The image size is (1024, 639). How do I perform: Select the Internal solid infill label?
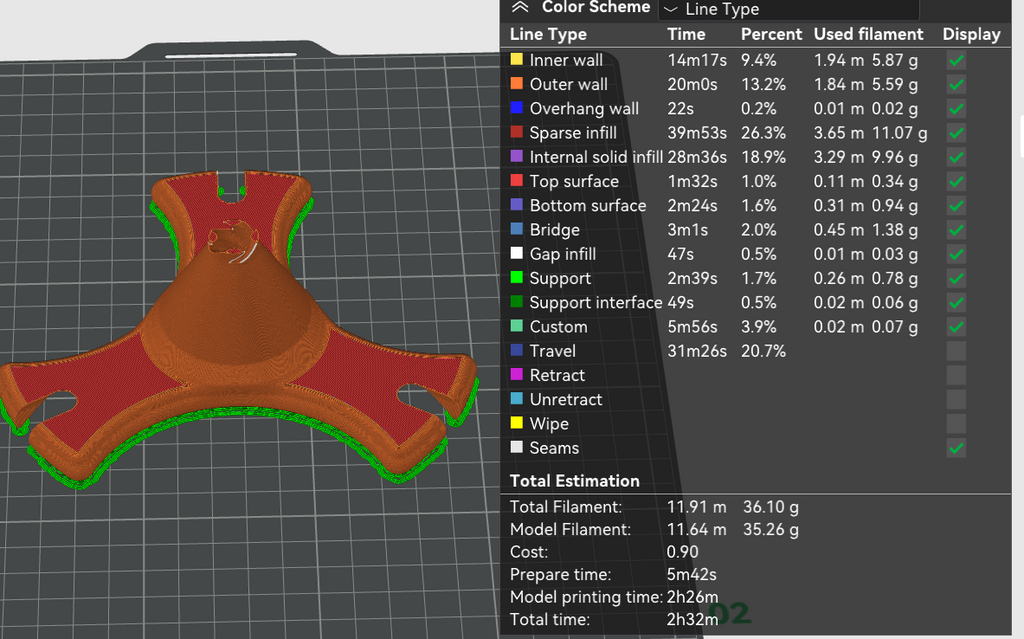(x=596, y=157)
